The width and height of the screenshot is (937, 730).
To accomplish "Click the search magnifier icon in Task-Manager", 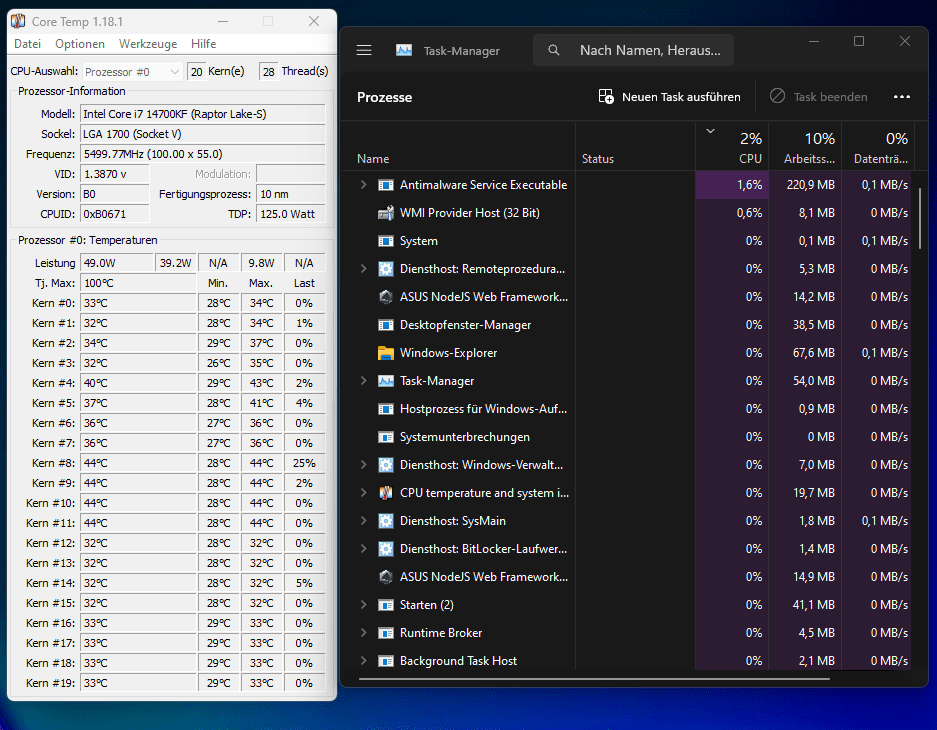I will click(x=554, y=50).
